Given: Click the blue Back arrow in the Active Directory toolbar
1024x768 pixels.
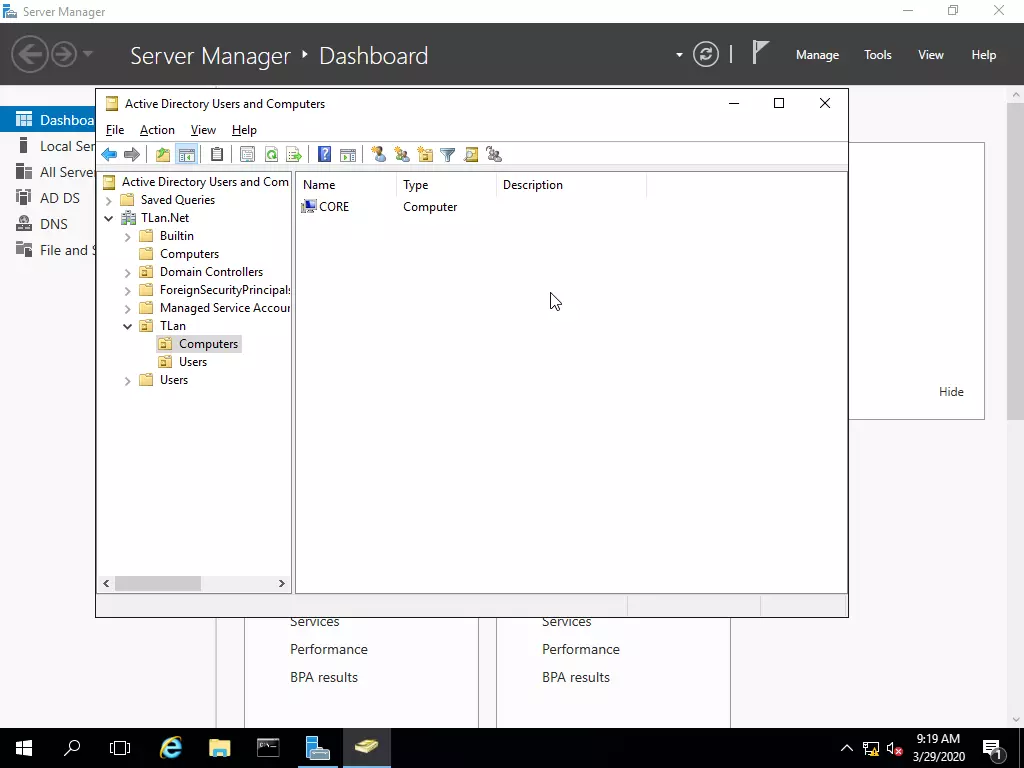Looking at the screenshot, I should (109, 155).
